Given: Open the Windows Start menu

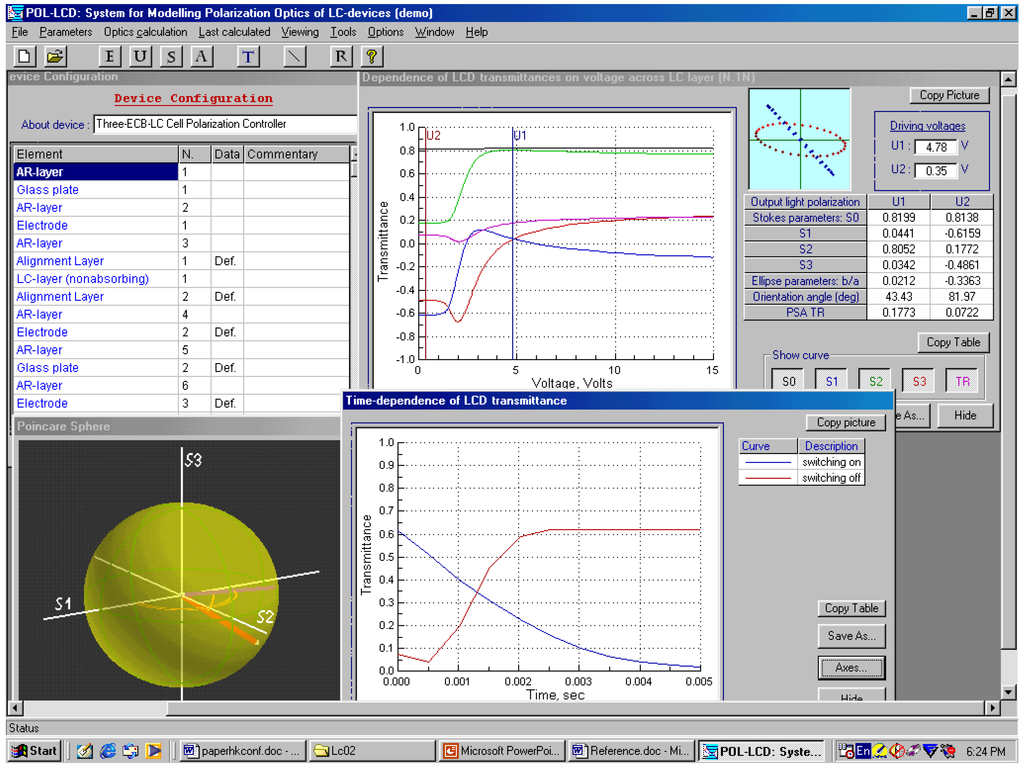Looking at the screenshot, I should click(34, 751).
